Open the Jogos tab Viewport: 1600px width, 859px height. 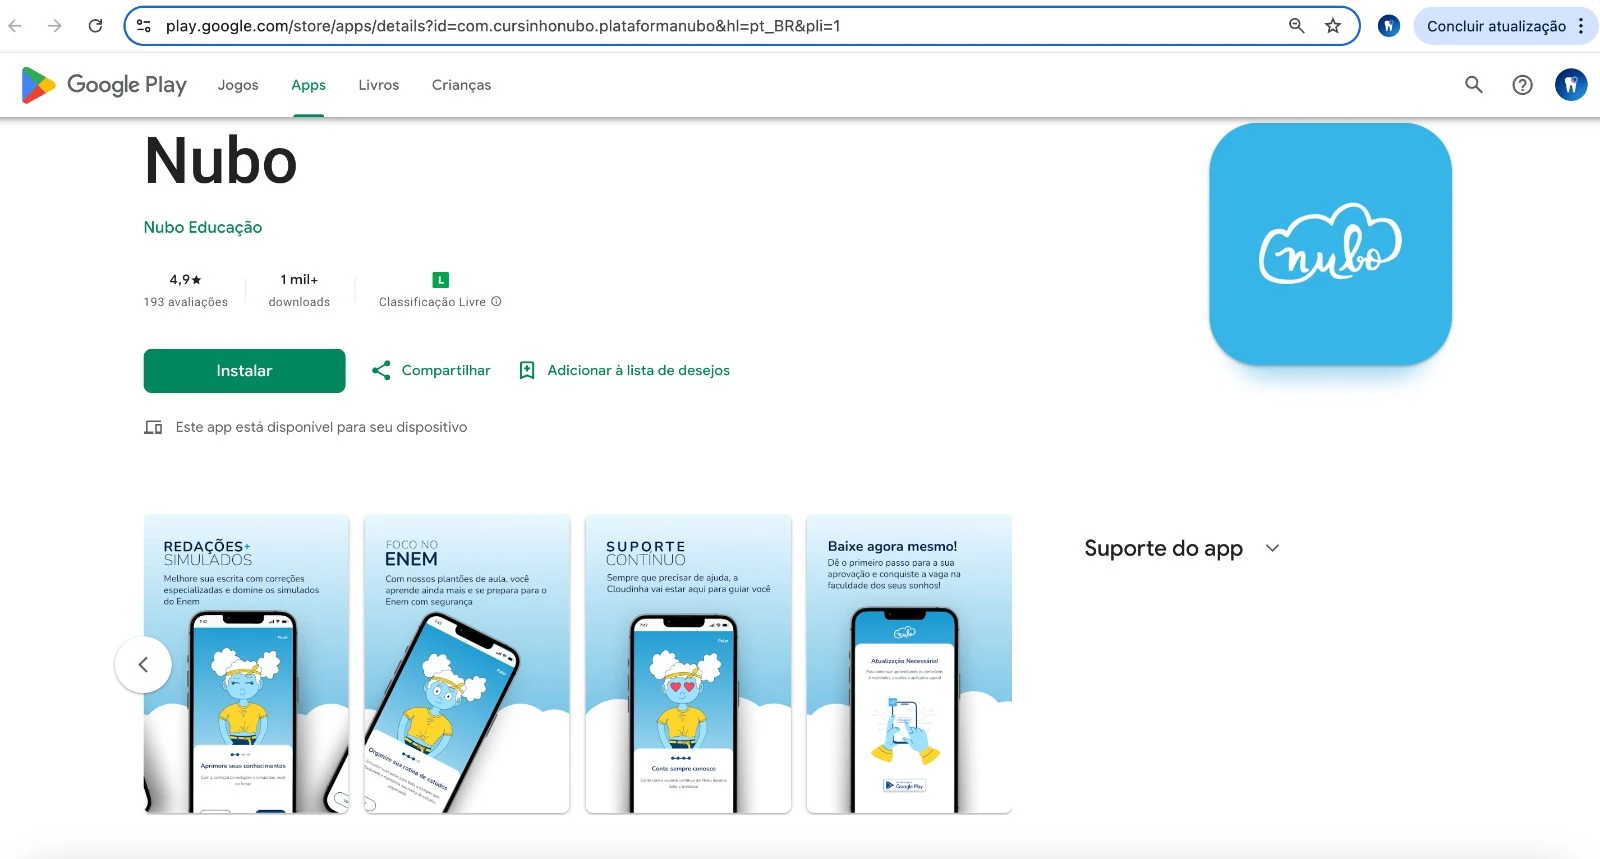238,85
